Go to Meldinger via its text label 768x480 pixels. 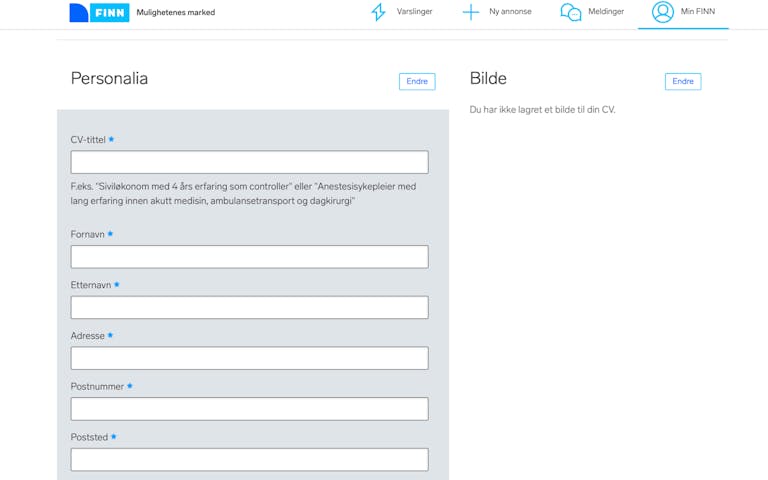pyautogui.click(x=606, y=12)
